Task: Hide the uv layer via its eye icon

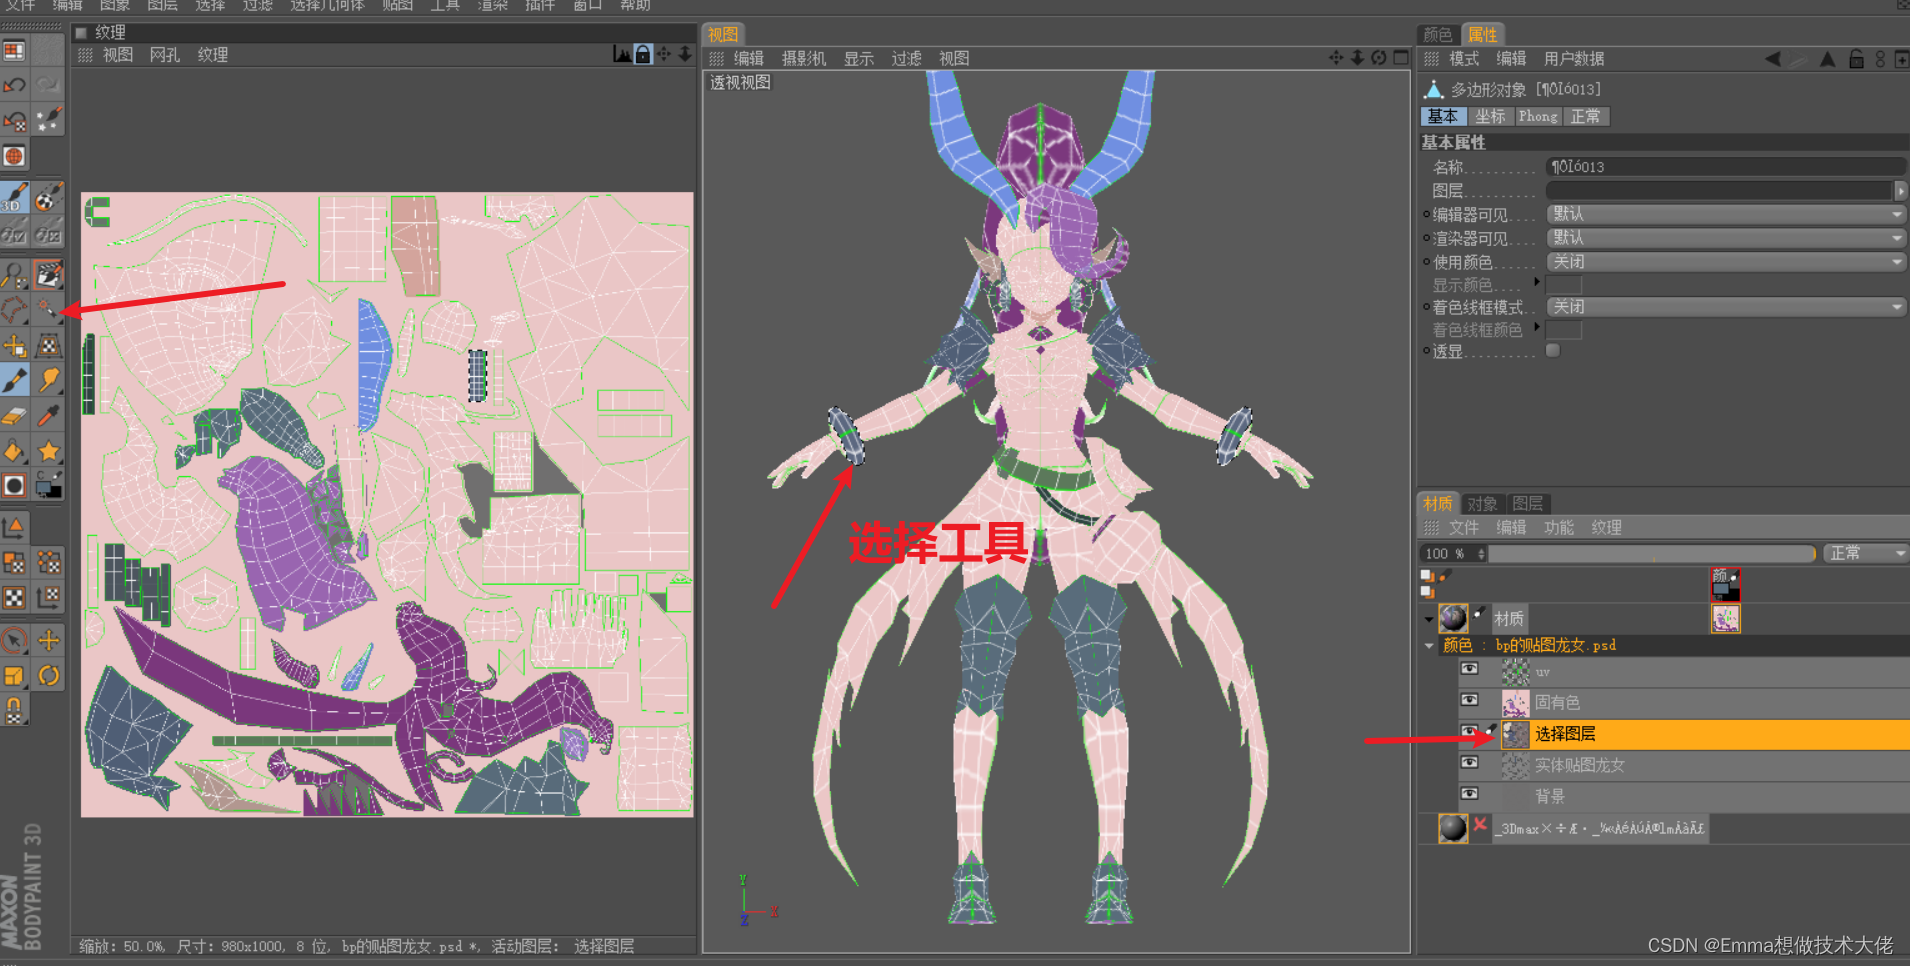Action: (1469, 669)
